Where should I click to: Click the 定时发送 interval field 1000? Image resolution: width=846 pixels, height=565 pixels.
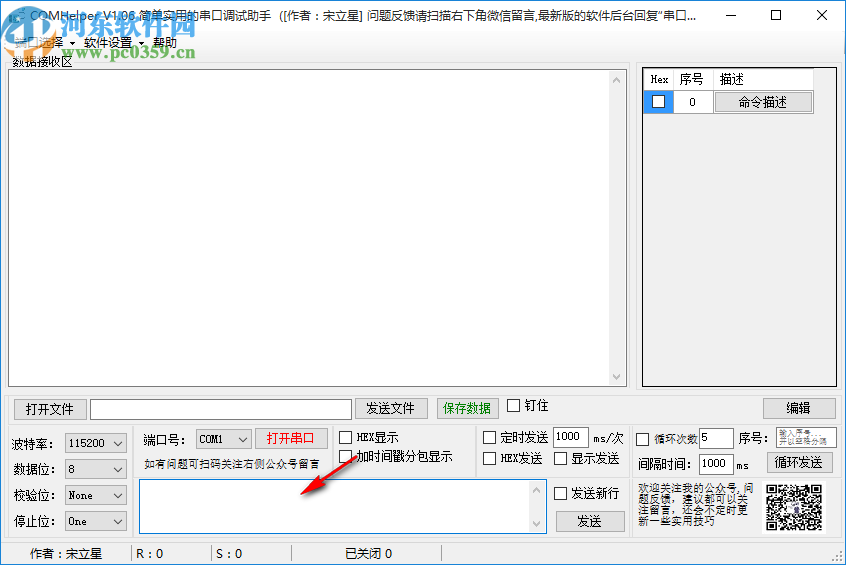click(571, 438)
